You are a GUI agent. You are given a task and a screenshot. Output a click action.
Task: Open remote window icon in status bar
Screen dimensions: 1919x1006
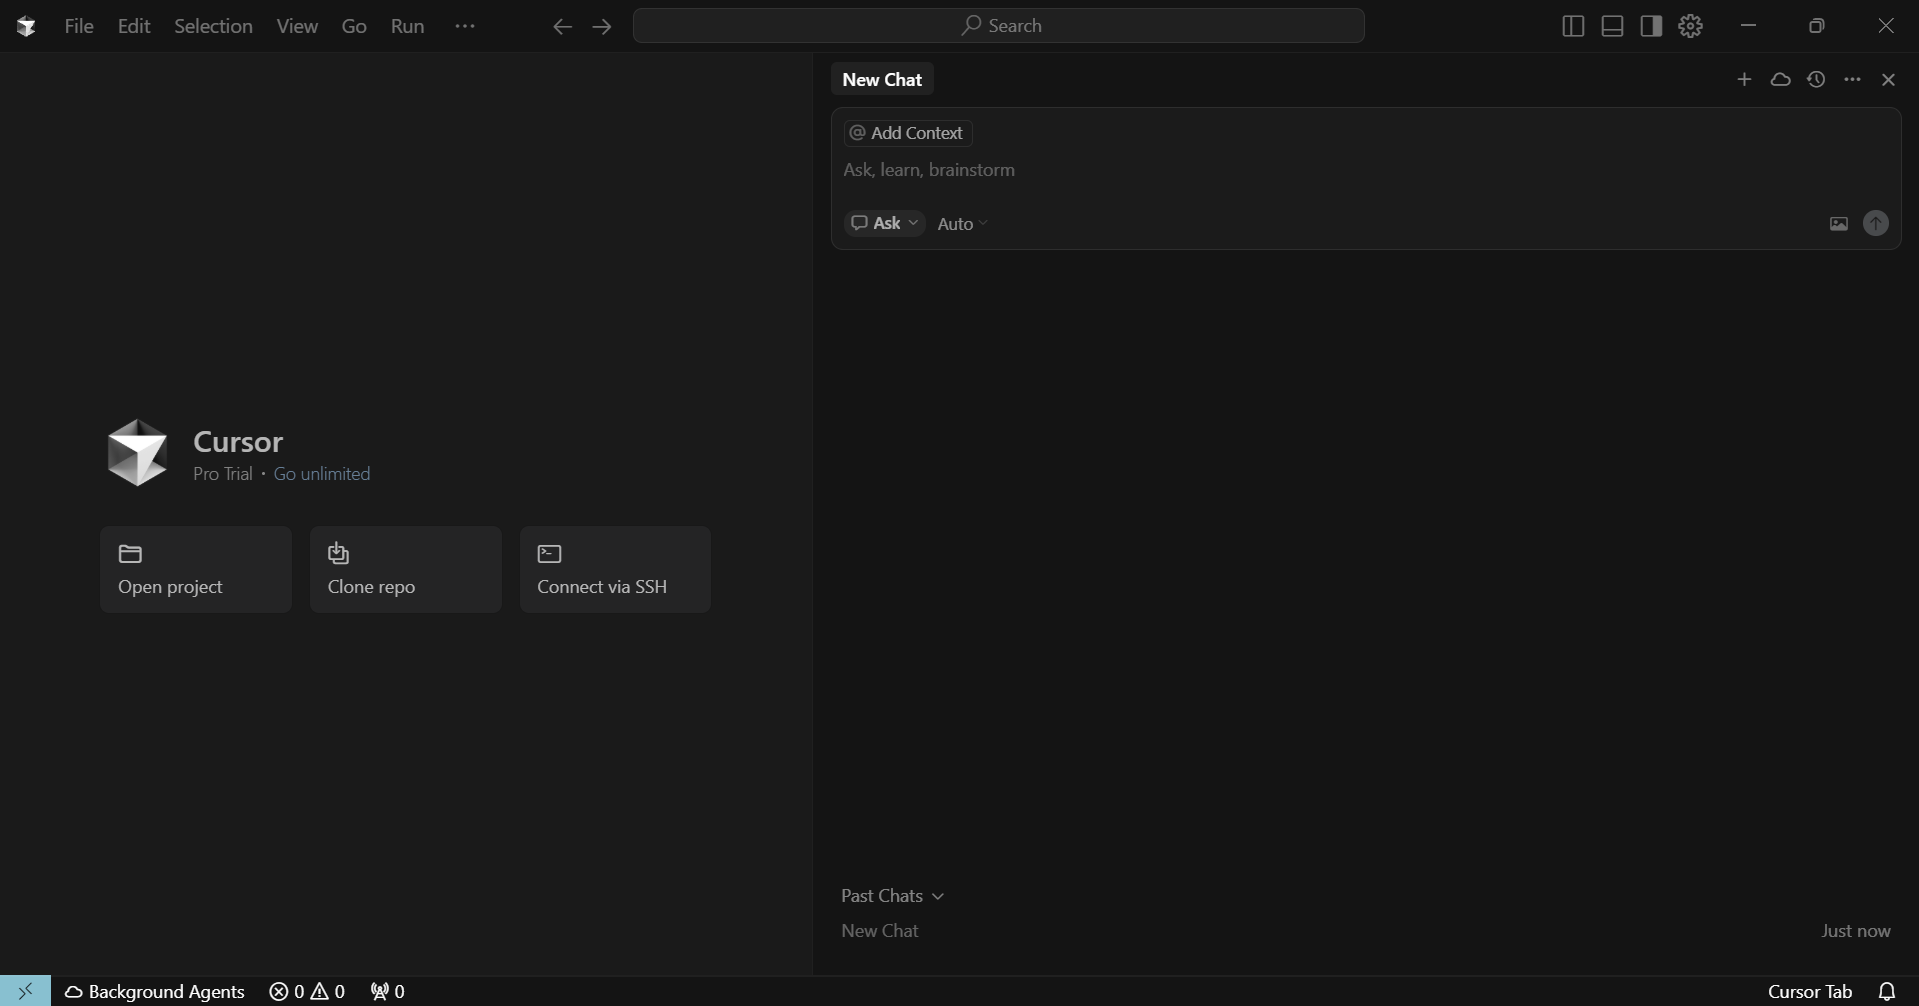tap(26, 991)
